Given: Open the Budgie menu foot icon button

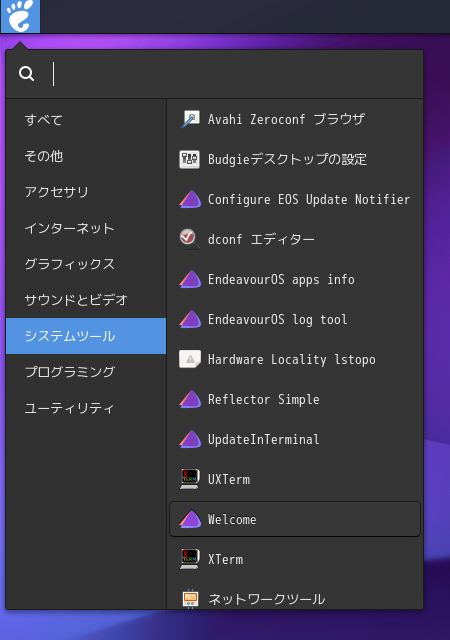Looking at the screenshot, I should [x=20, y=16].
